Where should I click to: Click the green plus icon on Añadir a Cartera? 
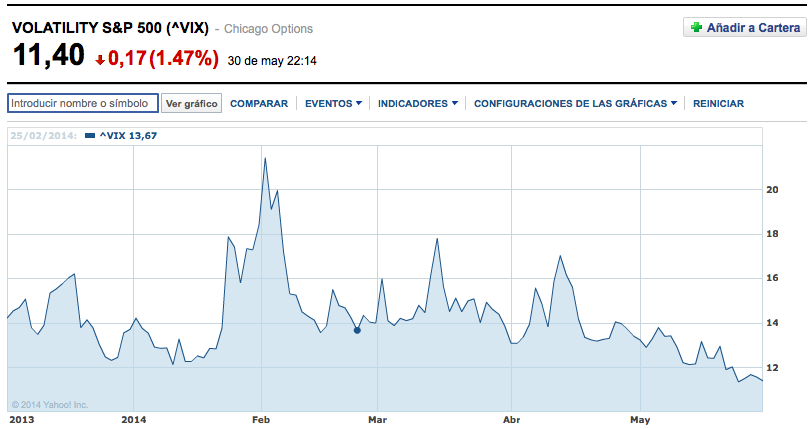696,27
